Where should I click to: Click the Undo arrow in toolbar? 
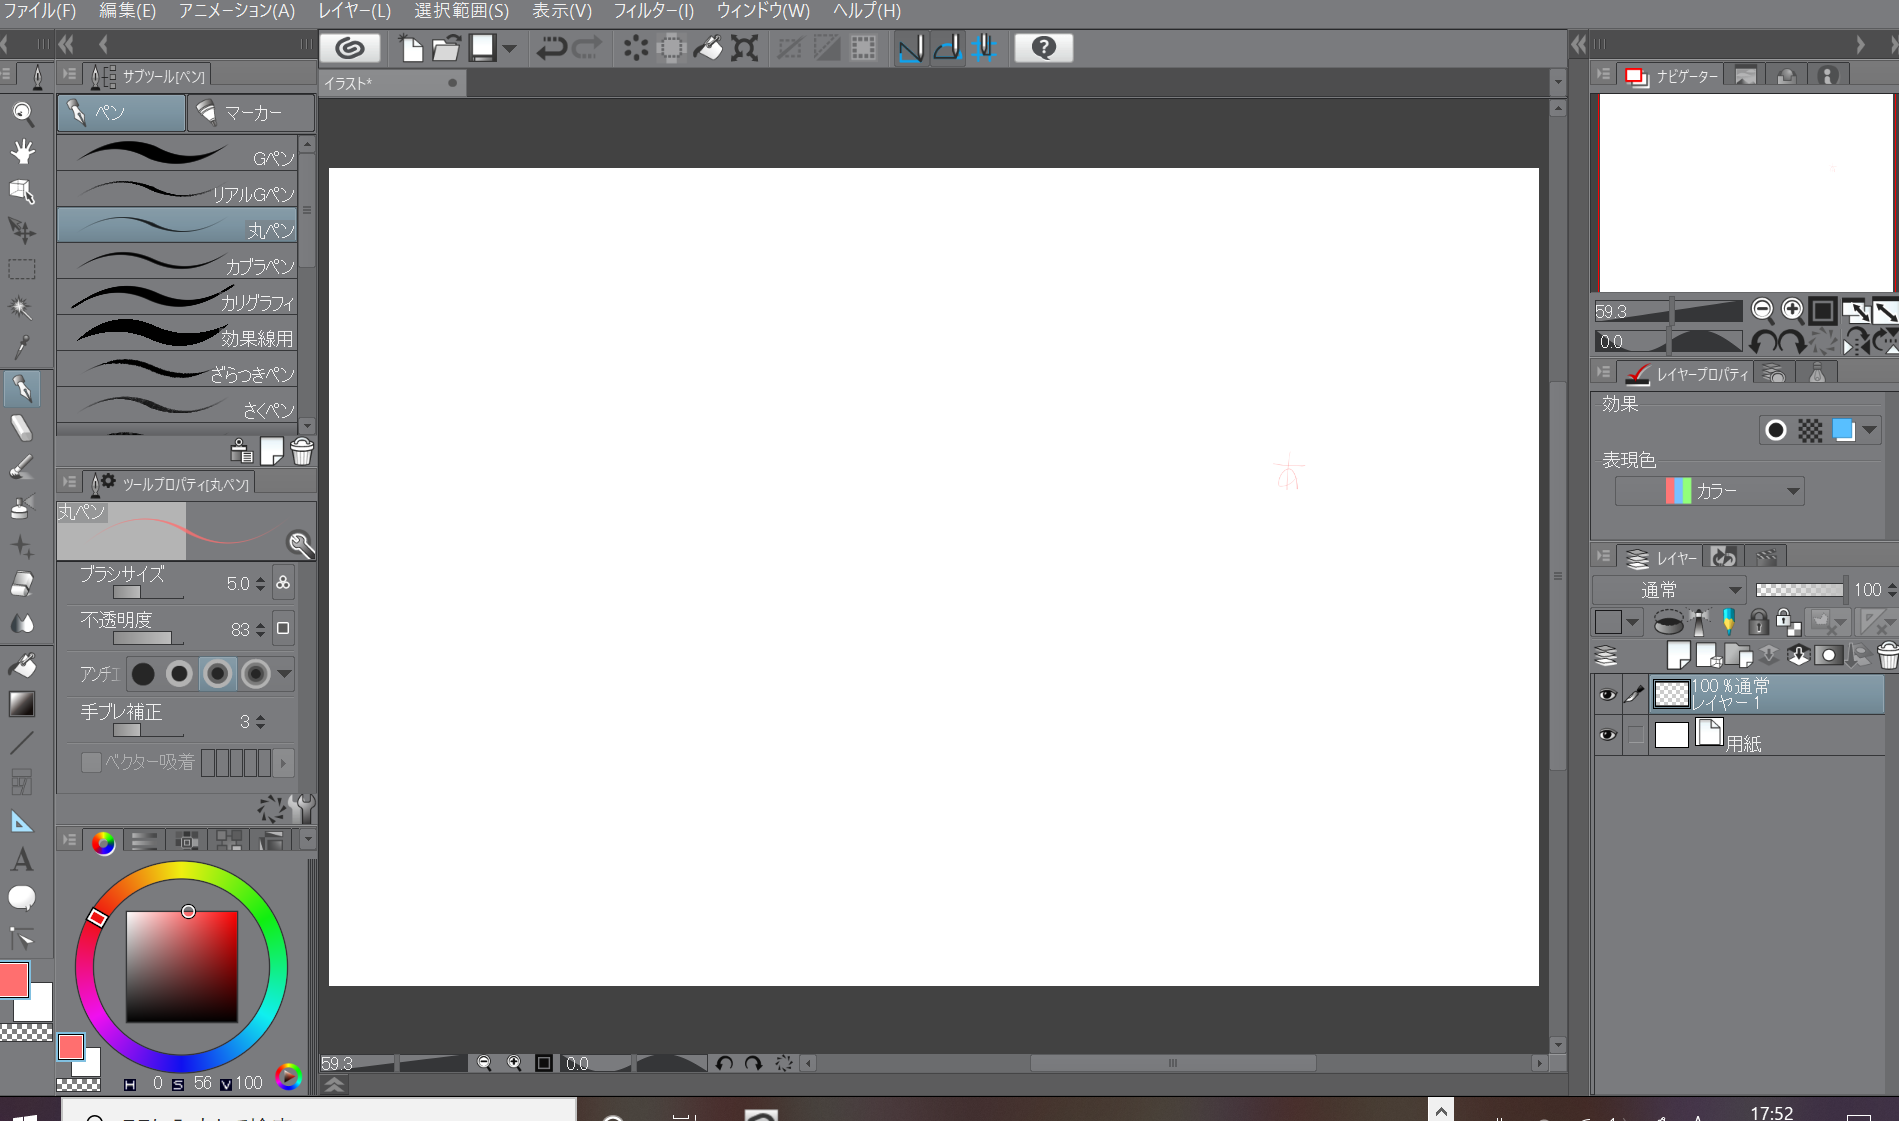[x=551, y=48]
